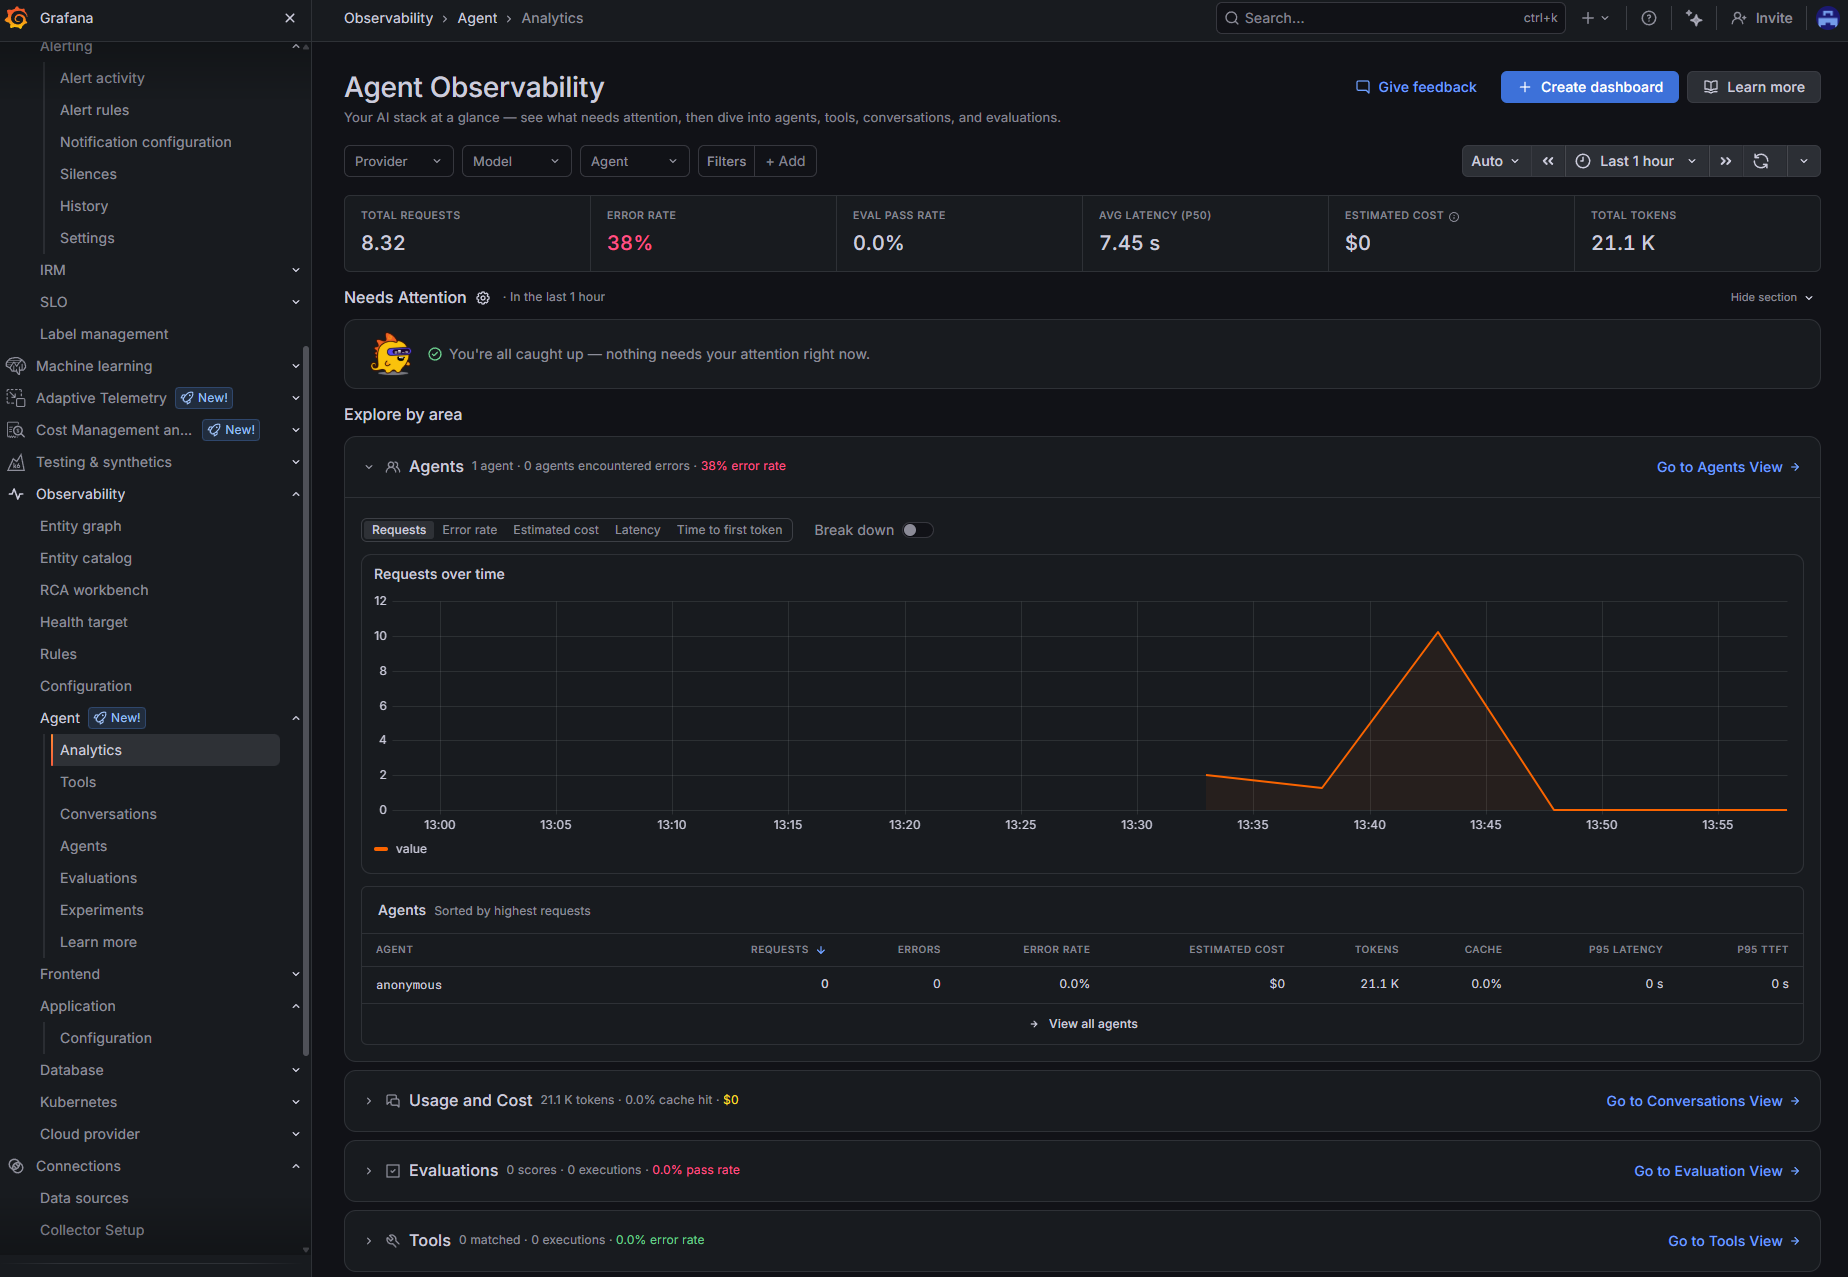
Task: Click the Give feedback link
Action: pyautogui.click(x=1416, y=87)
